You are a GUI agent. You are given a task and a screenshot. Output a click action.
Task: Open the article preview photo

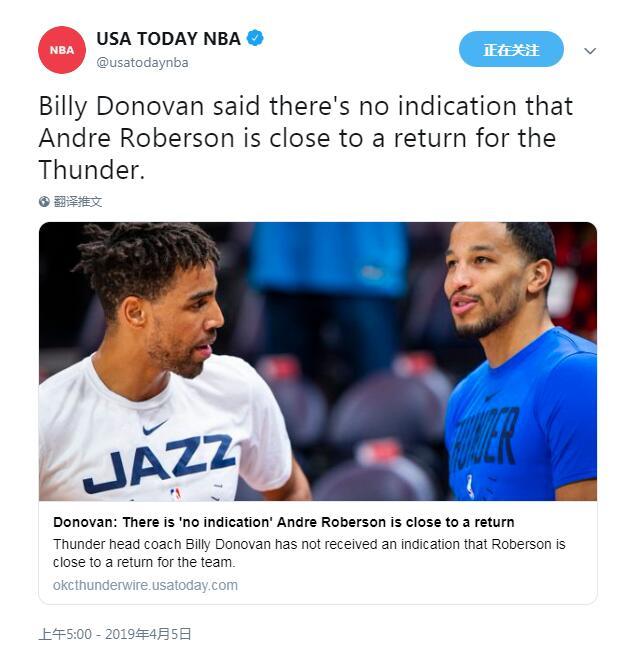pos(318,361)
